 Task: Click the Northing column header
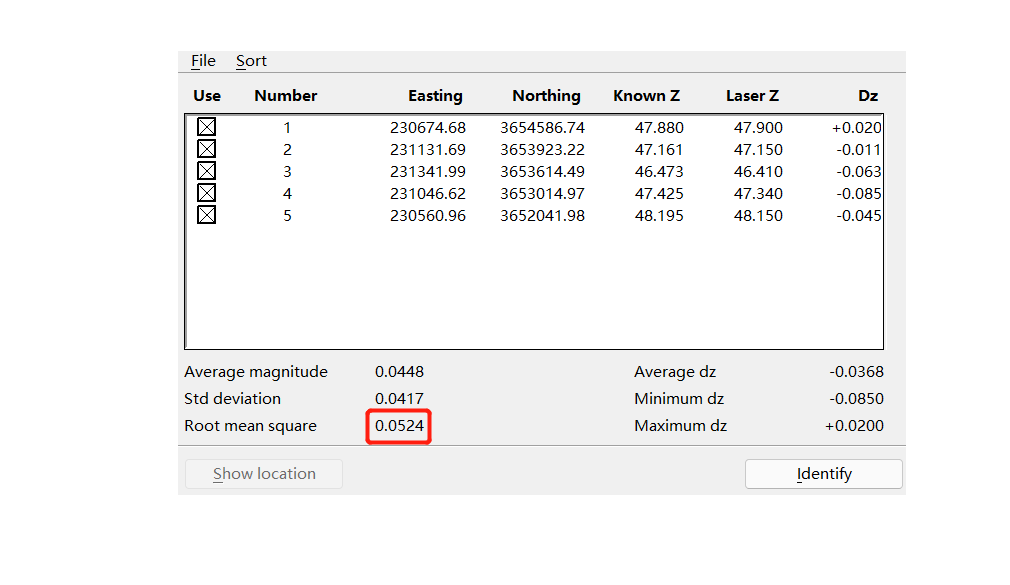pyautogui.click(x=546, y=96)
